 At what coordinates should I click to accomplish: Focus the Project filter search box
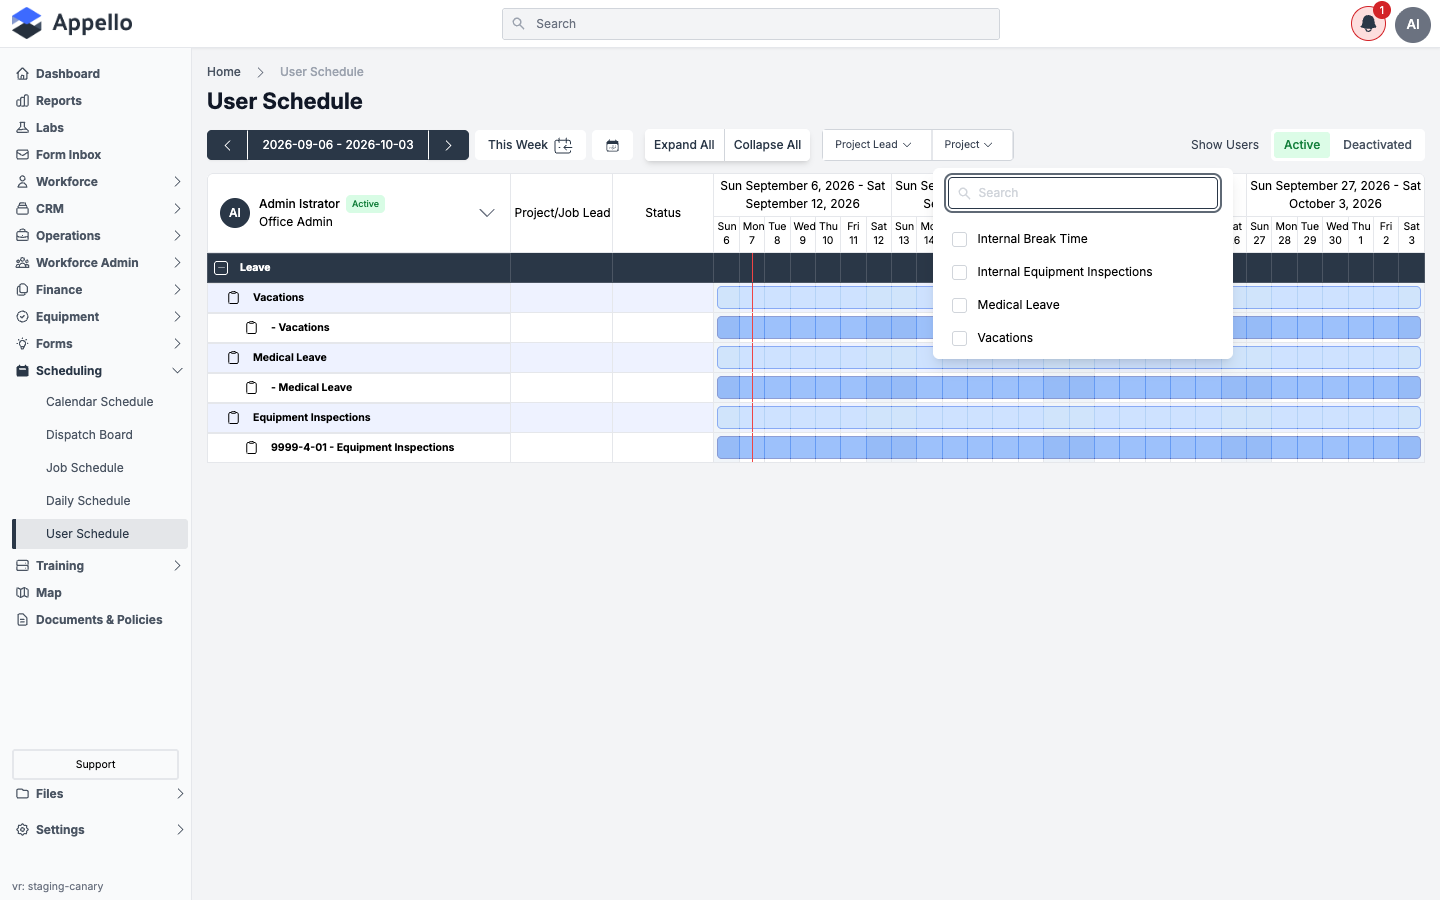click(1083, 193)
